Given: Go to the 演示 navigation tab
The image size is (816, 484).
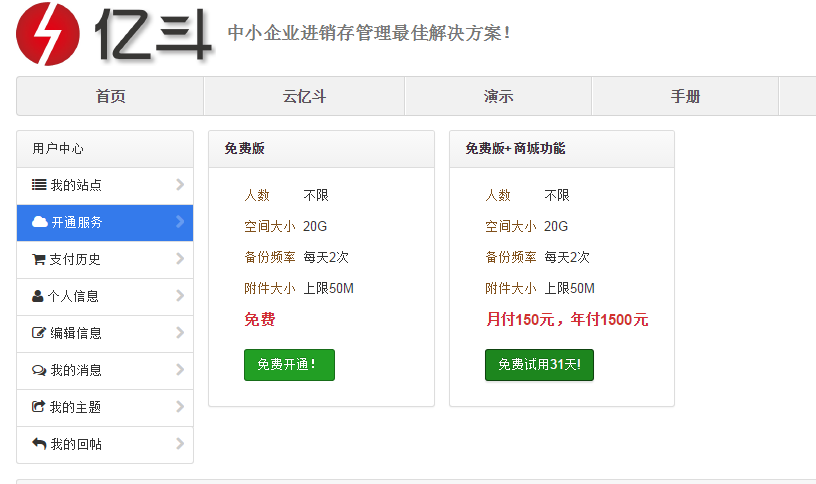Looking at the screenshot, I should [x=498, y=97].
